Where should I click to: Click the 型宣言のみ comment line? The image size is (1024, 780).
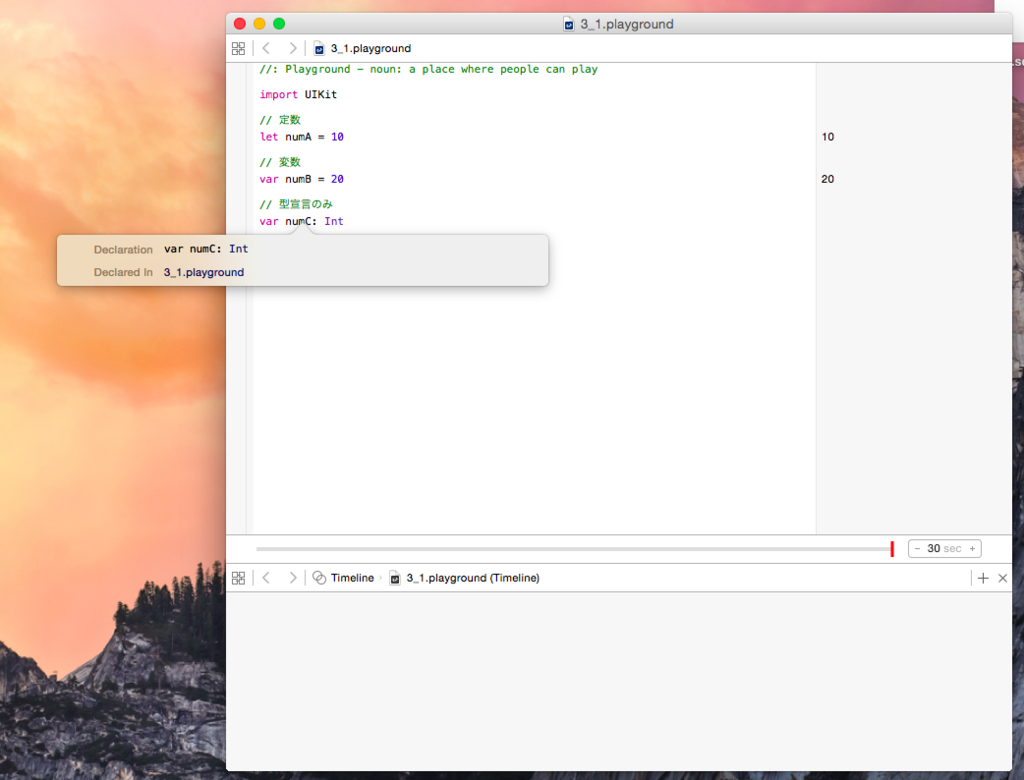(x=296, y=204)
